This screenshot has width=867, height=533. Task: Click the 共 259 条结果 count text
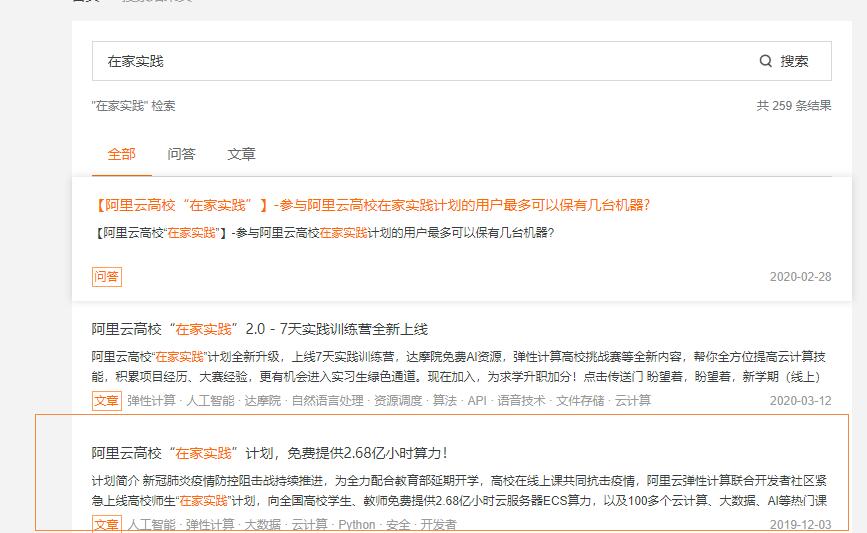click(793, 106)
